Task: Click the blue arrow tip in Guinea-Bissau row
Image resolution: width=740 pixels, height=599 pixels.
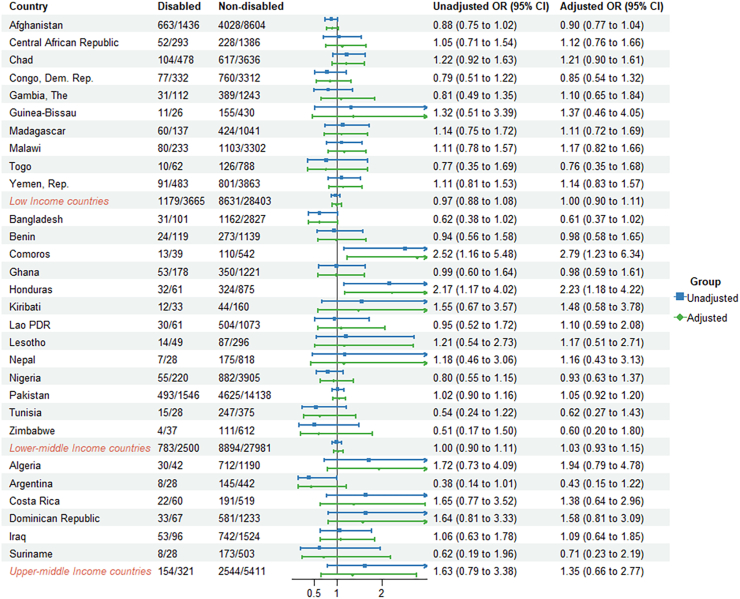Action: 426,108
